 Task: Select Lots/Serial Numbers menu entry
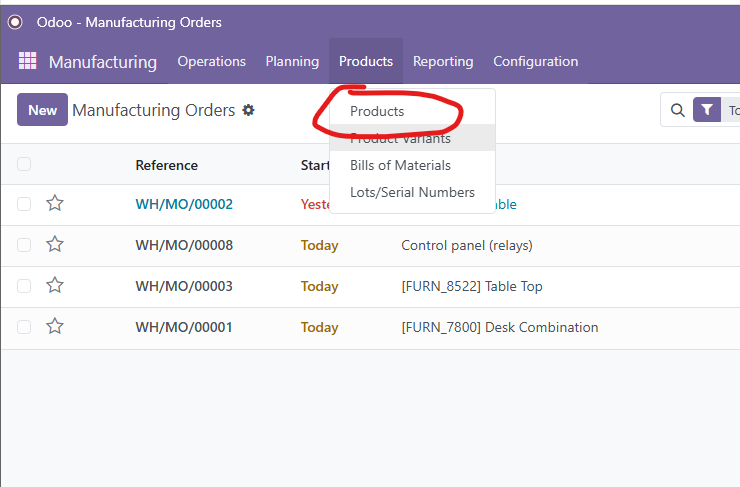coord(412,192)
